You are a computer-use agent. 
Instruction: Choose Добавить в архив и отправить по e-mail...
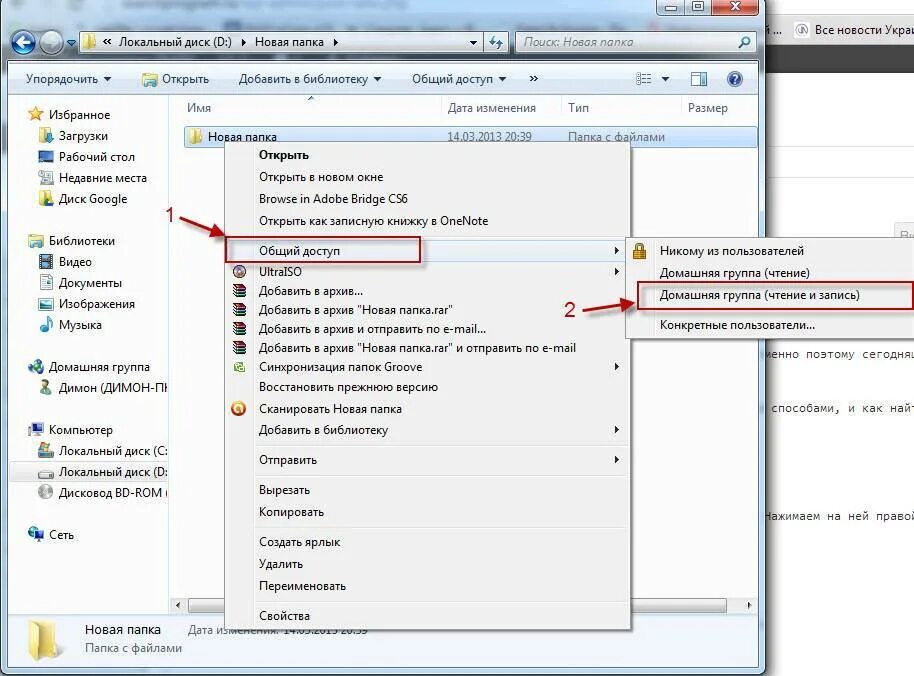372,329
